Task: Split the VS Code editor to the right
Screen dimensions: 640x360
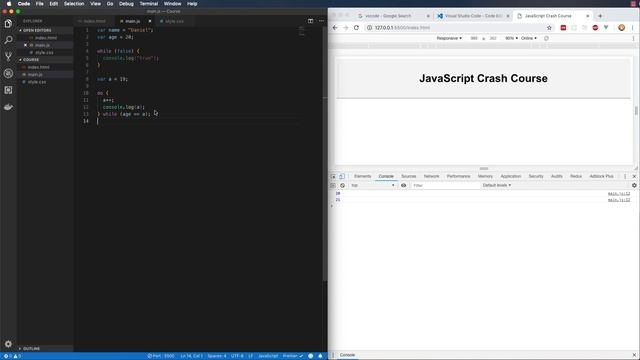Action: click(x=311, y=21)
